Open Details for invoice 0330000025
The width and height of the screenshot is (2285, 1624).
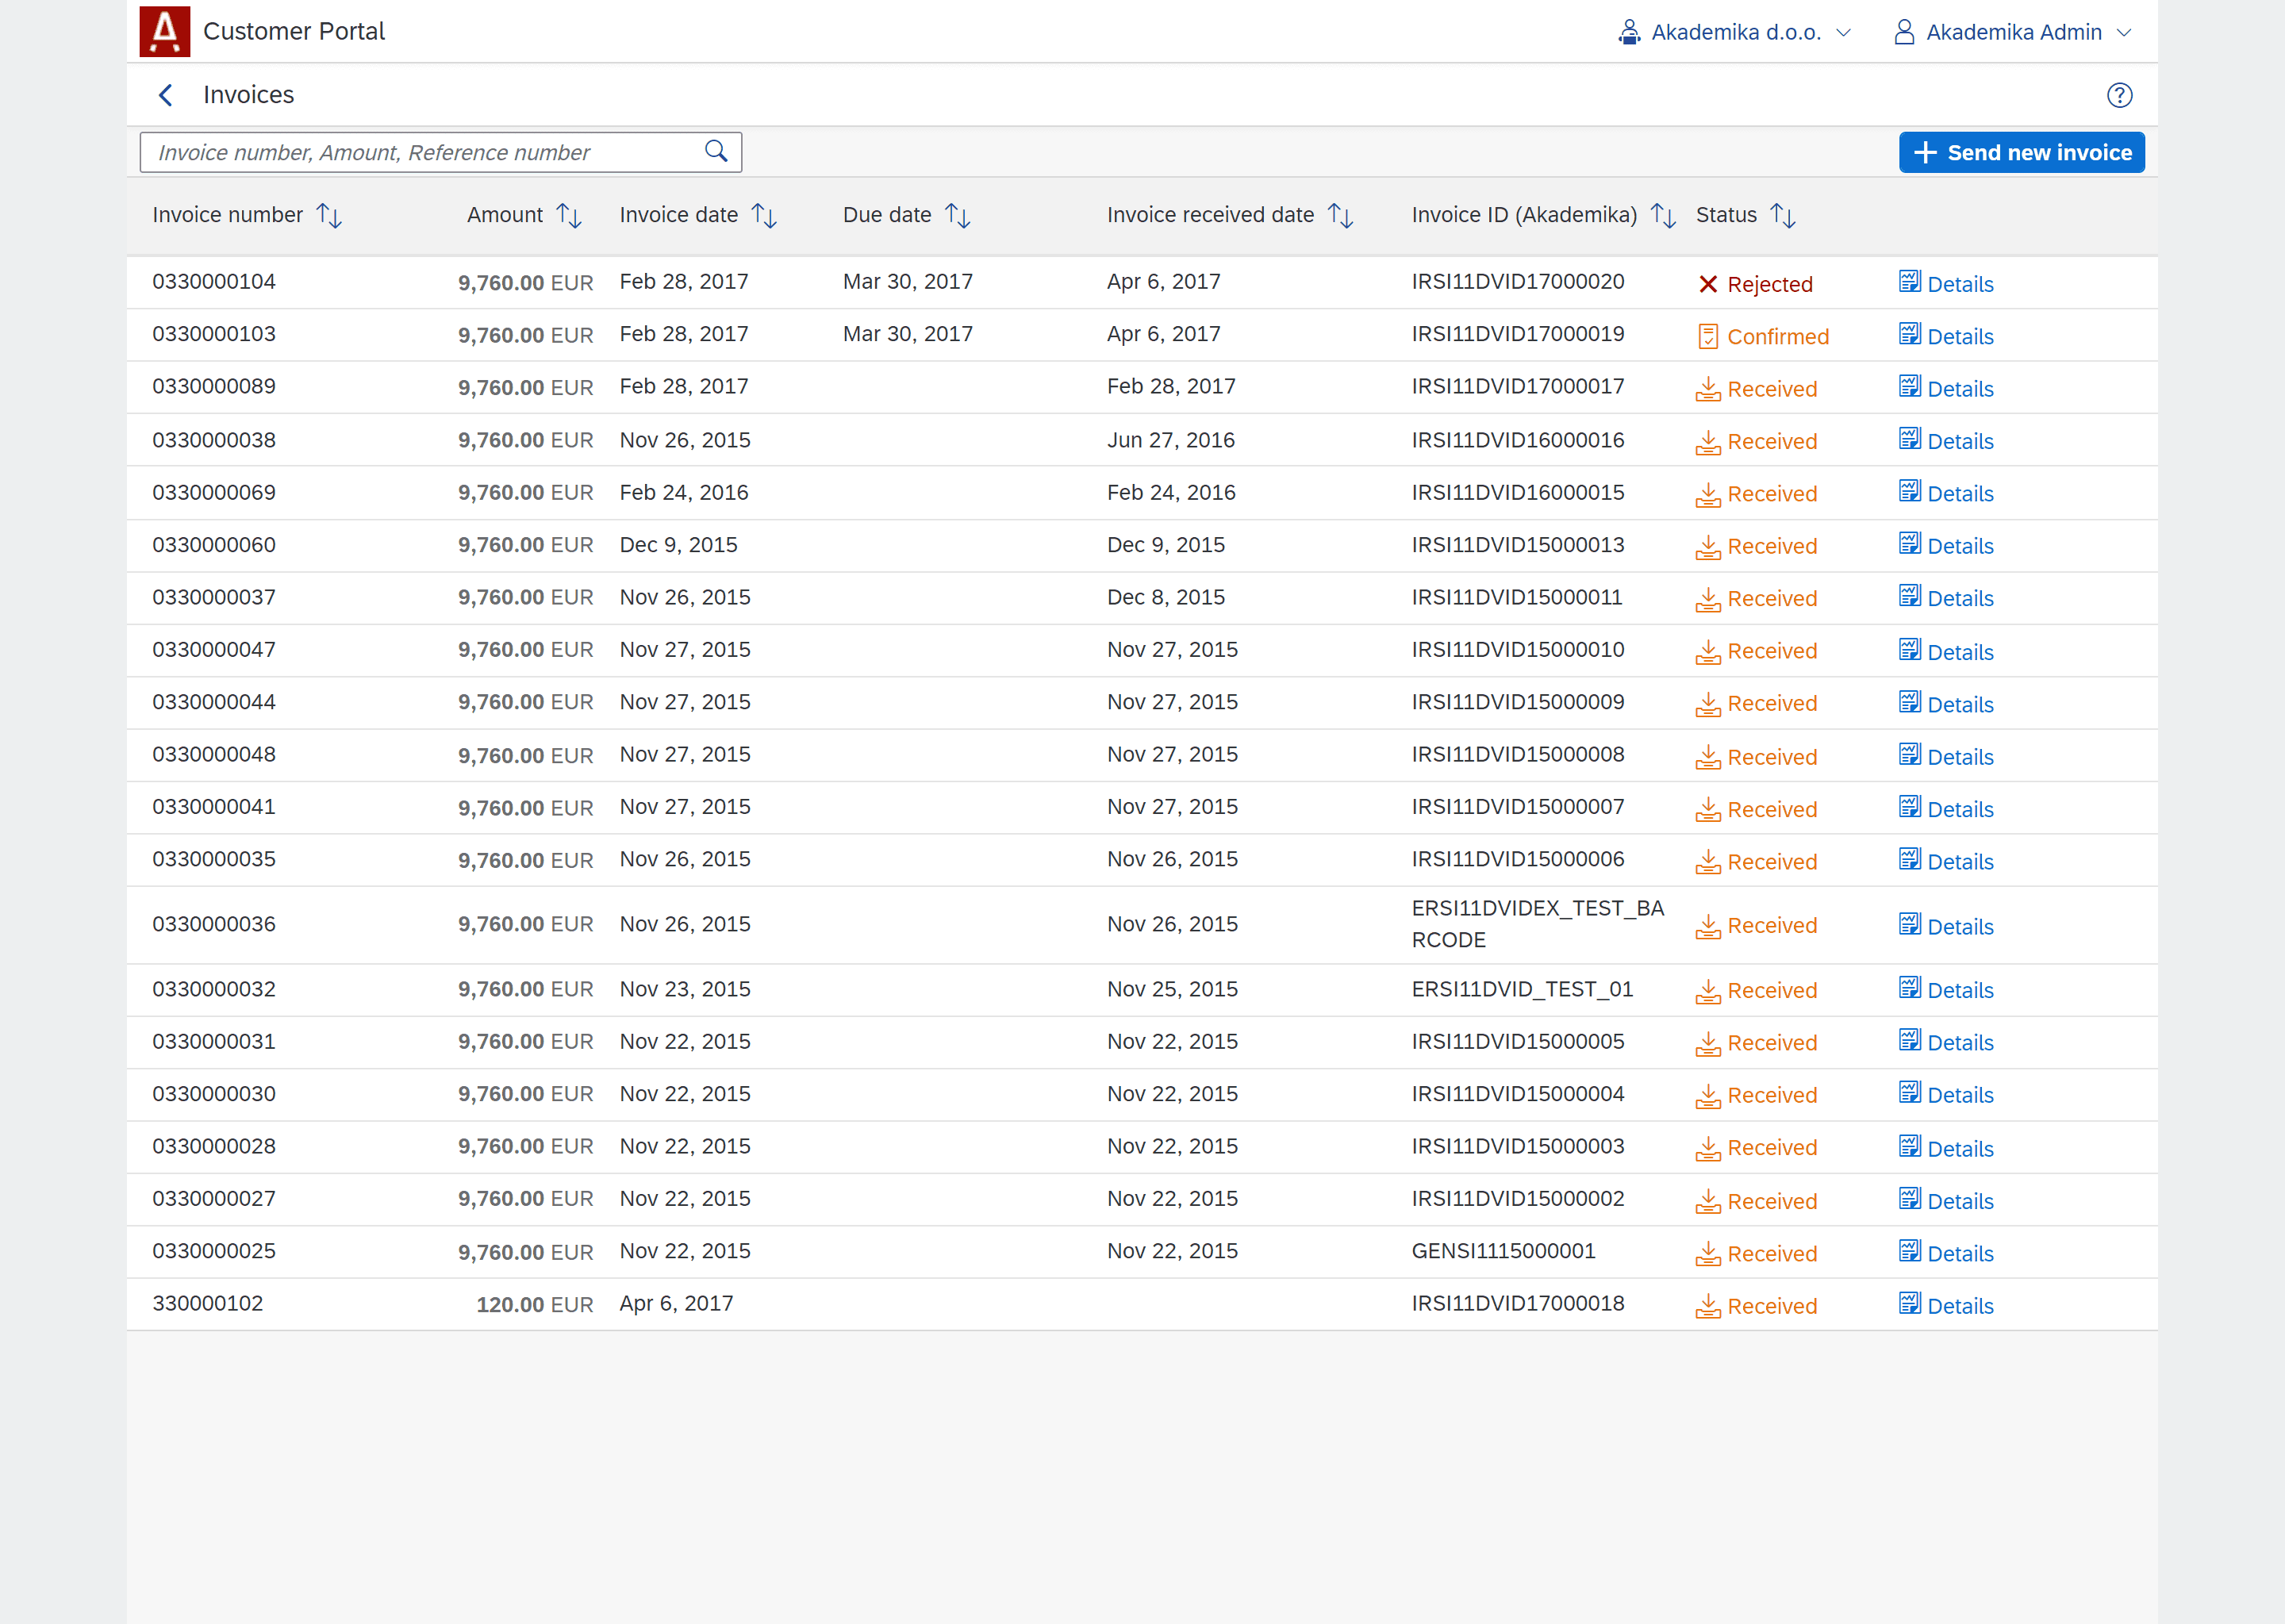tap(1946, 1254)
